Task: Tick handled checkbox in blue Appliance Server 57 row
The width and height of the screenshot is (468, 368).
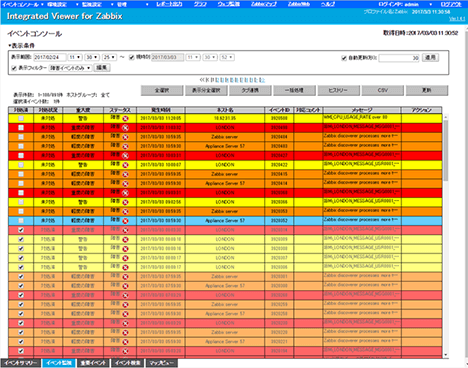Action: pos(21,221)
